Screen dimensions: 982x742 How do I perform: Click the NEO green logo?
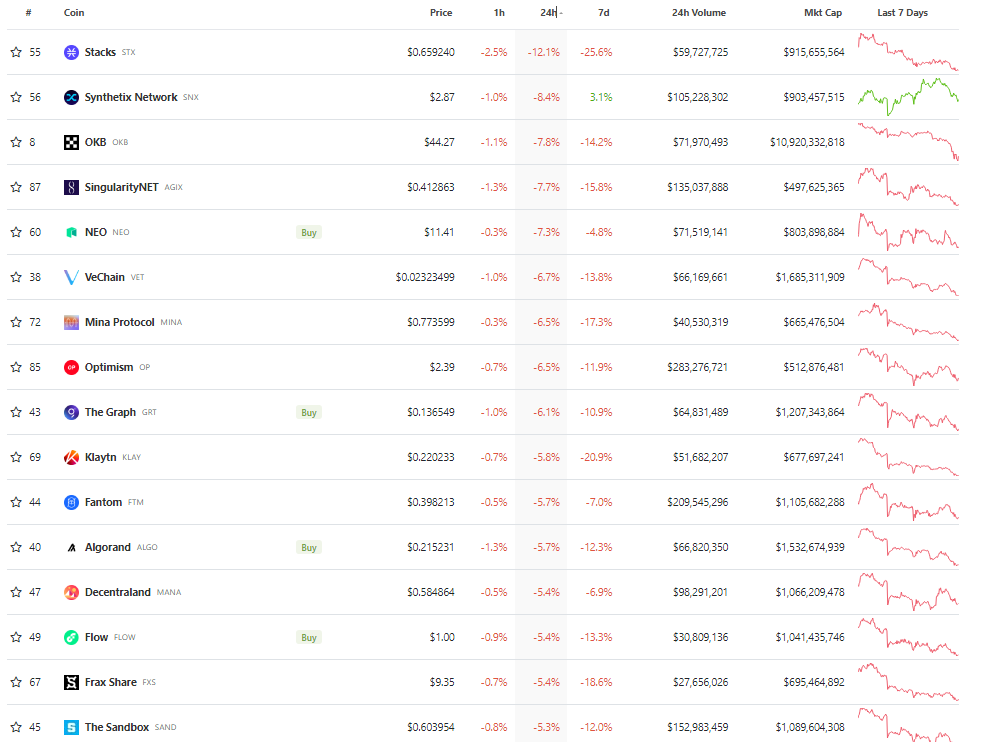coord(71,232)
